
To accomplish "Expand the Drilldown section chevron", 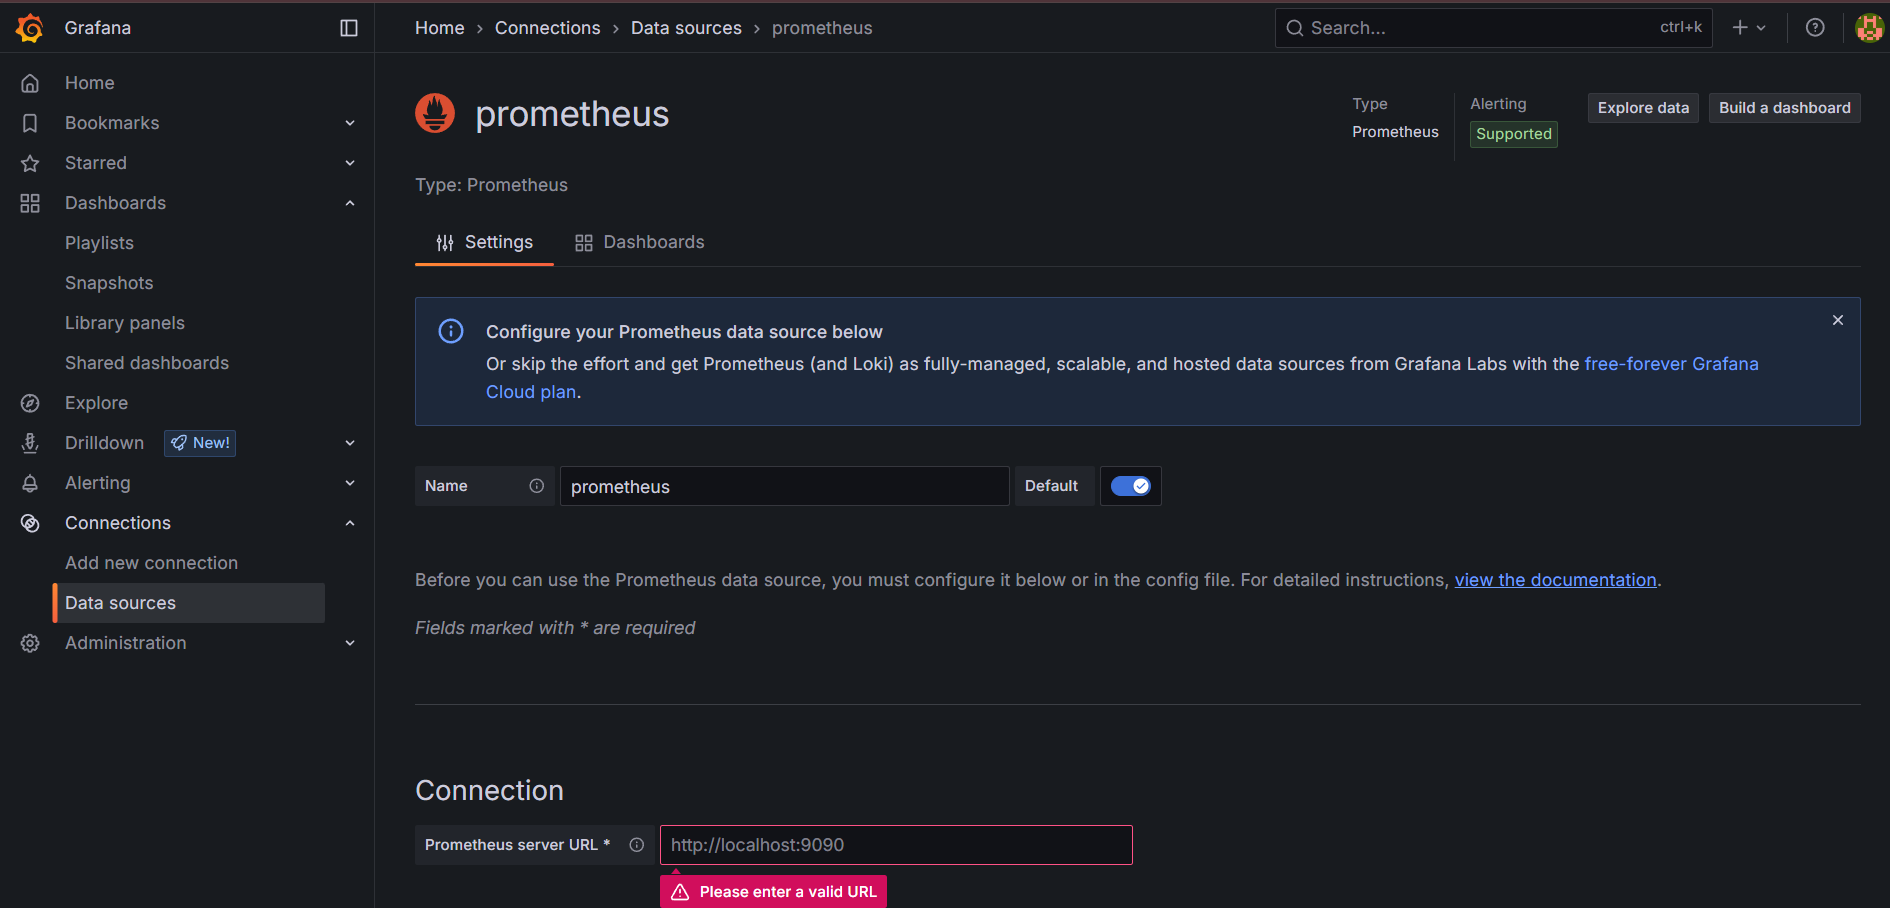I will pos(350,443).
